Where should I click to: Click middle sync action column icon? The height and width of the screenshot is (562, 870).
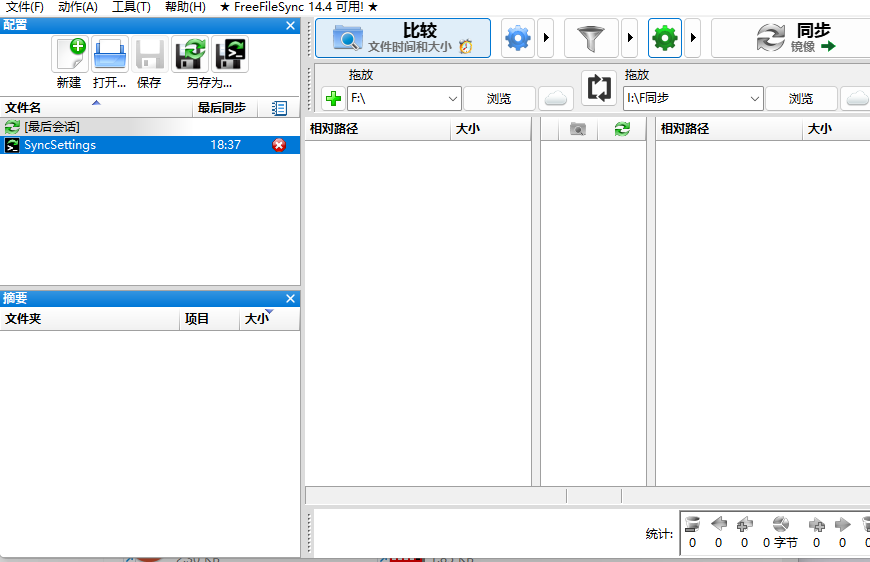[x=622, y=129]
